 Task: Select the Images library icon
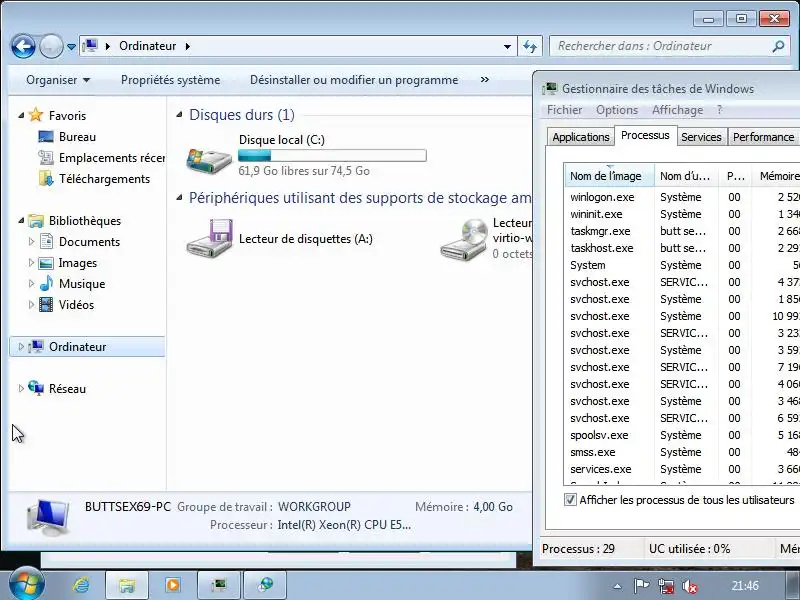click(x=46, y=263)
